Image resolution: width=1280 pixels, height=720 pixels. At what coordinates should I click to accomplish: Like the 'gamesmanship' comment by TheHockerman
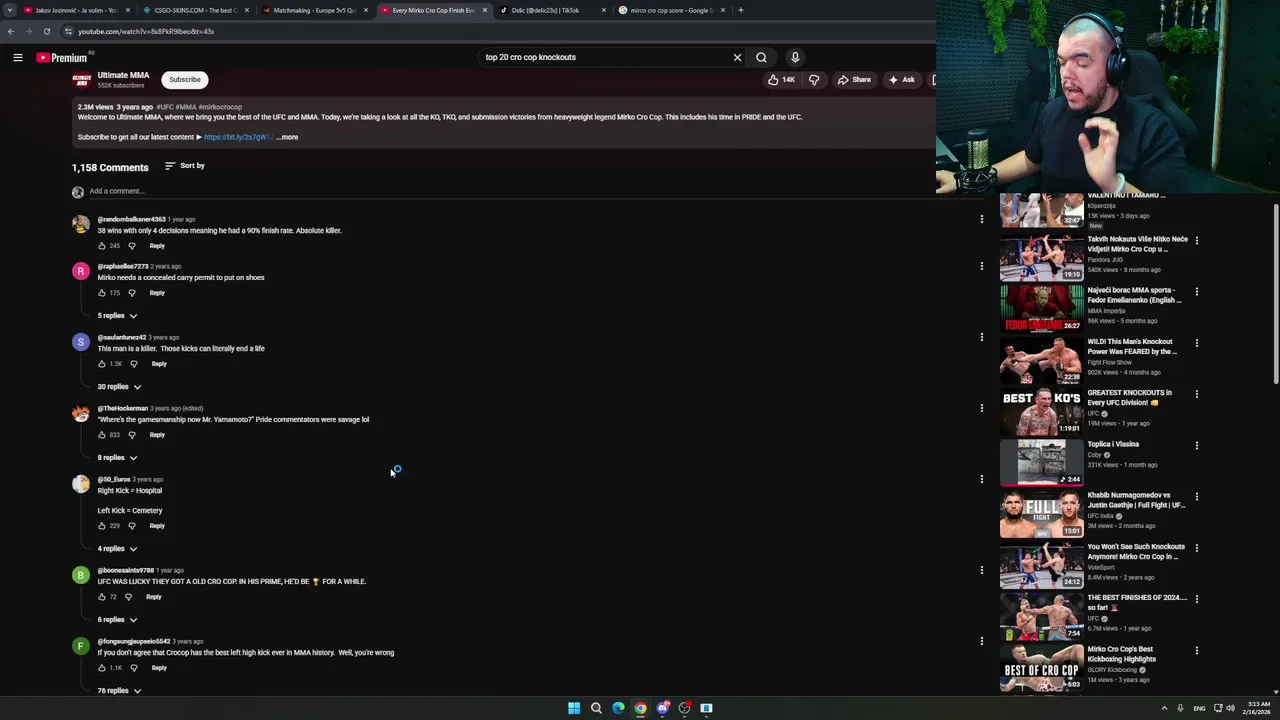pos(102,435)
